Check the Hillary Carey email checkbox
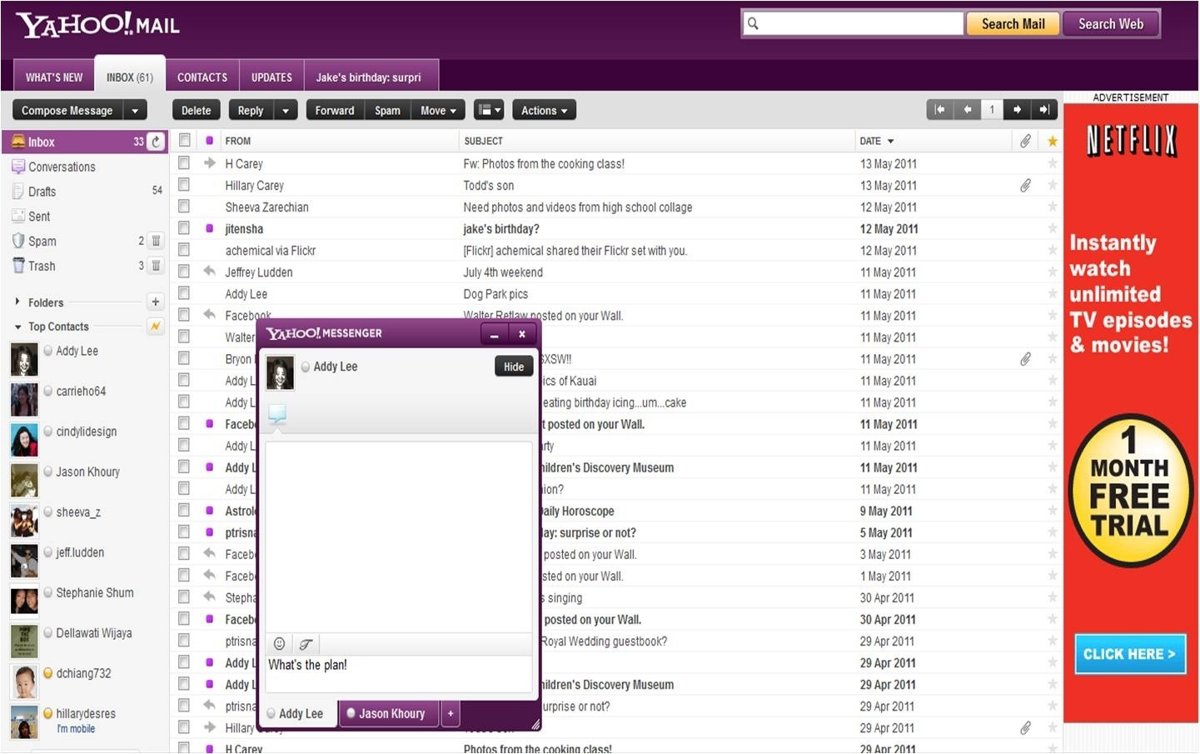 pos(184,185)
